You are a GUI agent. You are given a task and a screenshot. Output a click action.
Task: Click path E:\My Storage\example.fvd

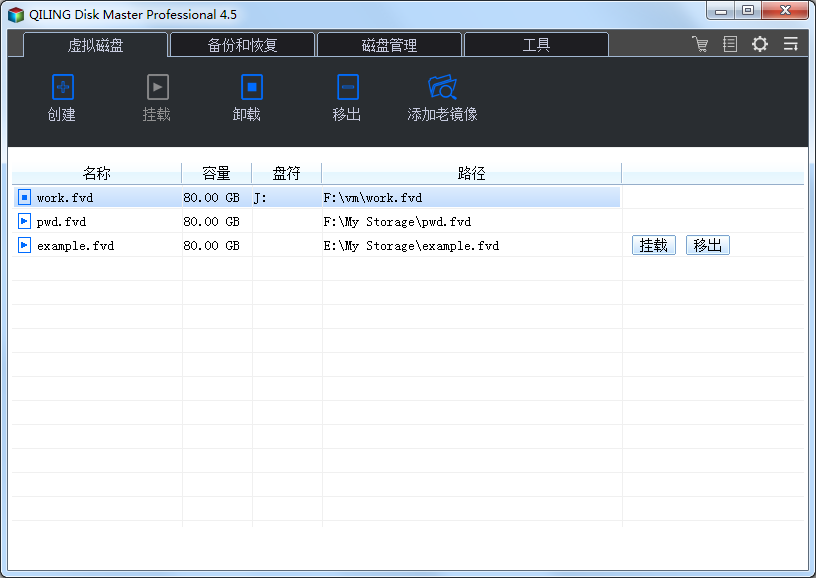(x=411, y=246)
